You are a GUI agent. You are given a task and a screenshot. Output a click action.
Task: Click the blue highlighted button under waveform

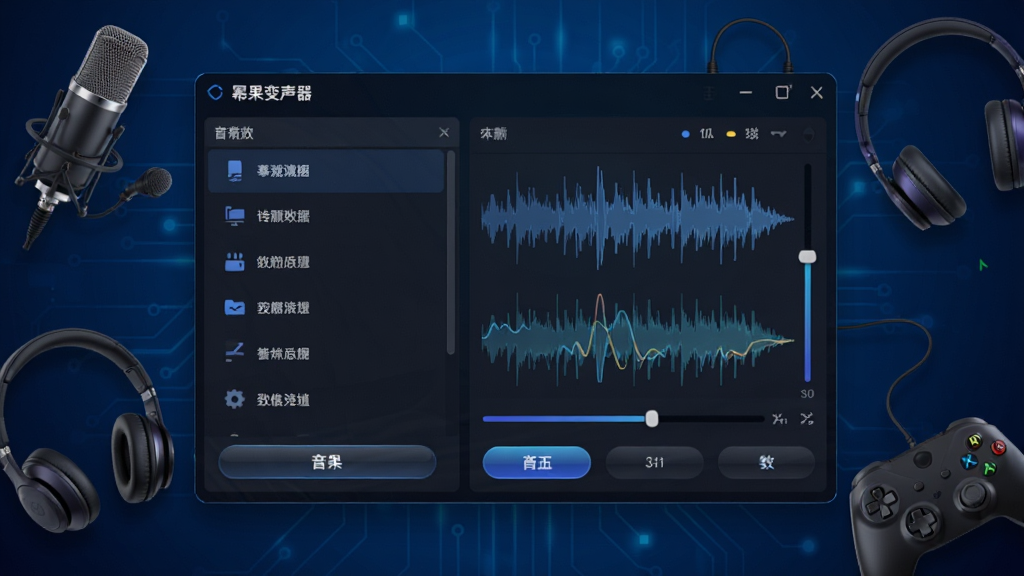coord(537,462)
